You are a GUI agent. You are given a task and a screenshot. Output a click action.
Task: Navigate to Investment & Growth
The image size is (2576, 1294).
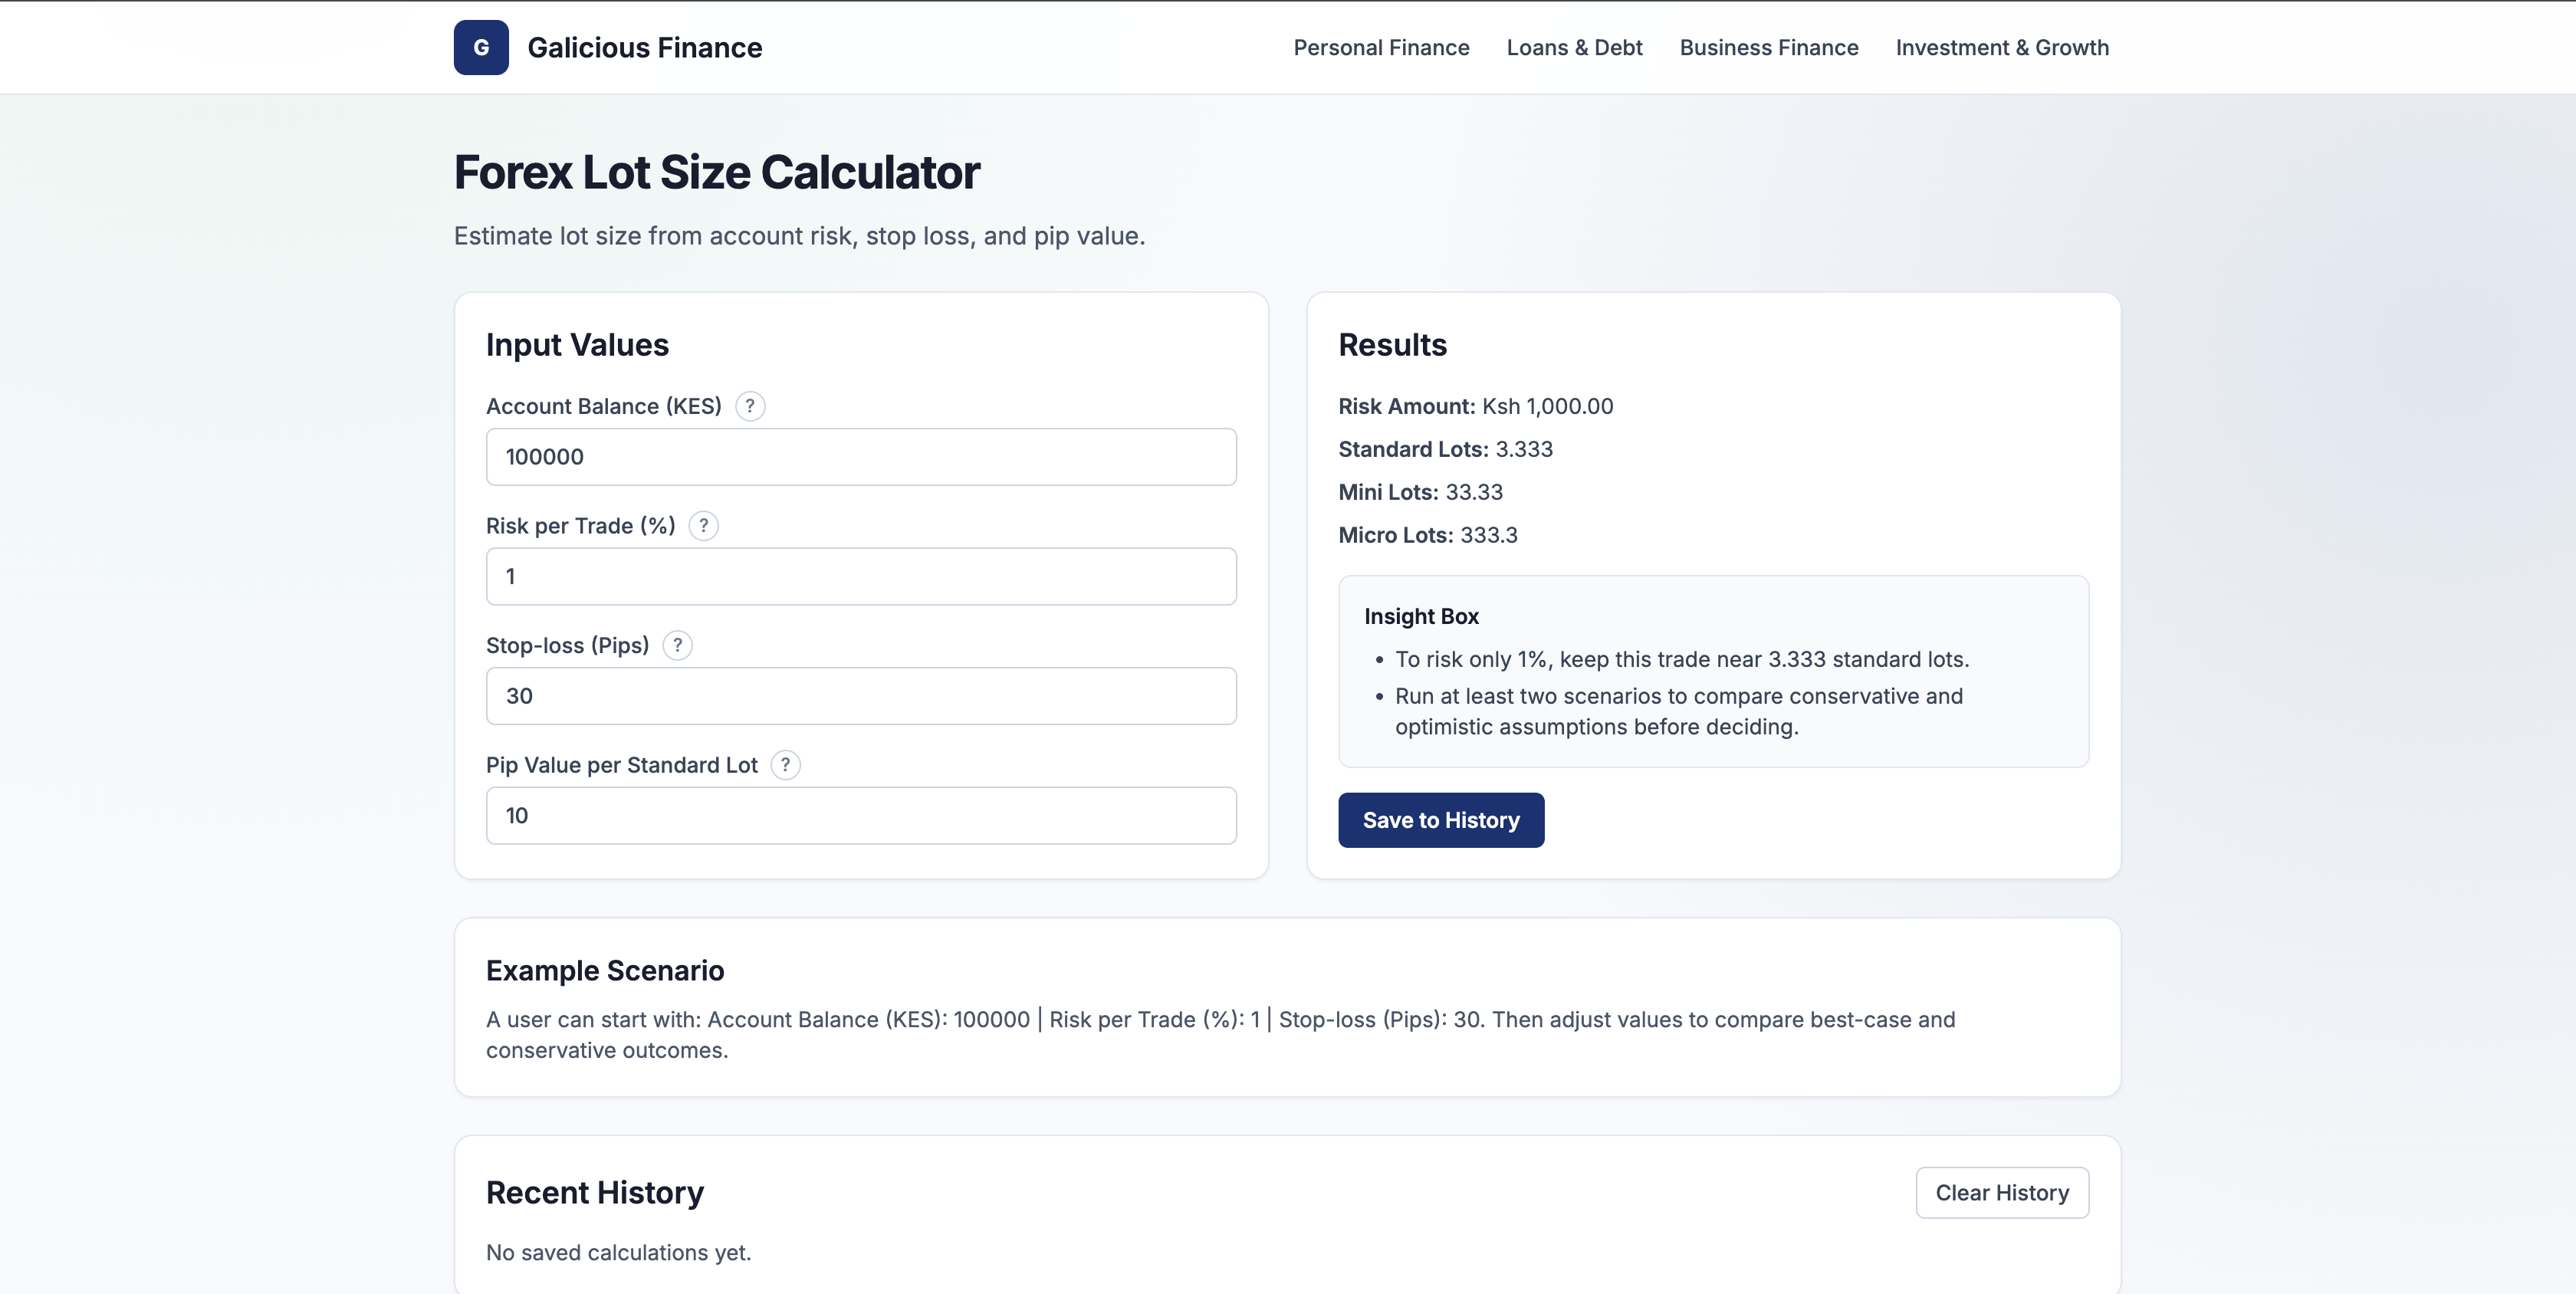pos(2002,47)
